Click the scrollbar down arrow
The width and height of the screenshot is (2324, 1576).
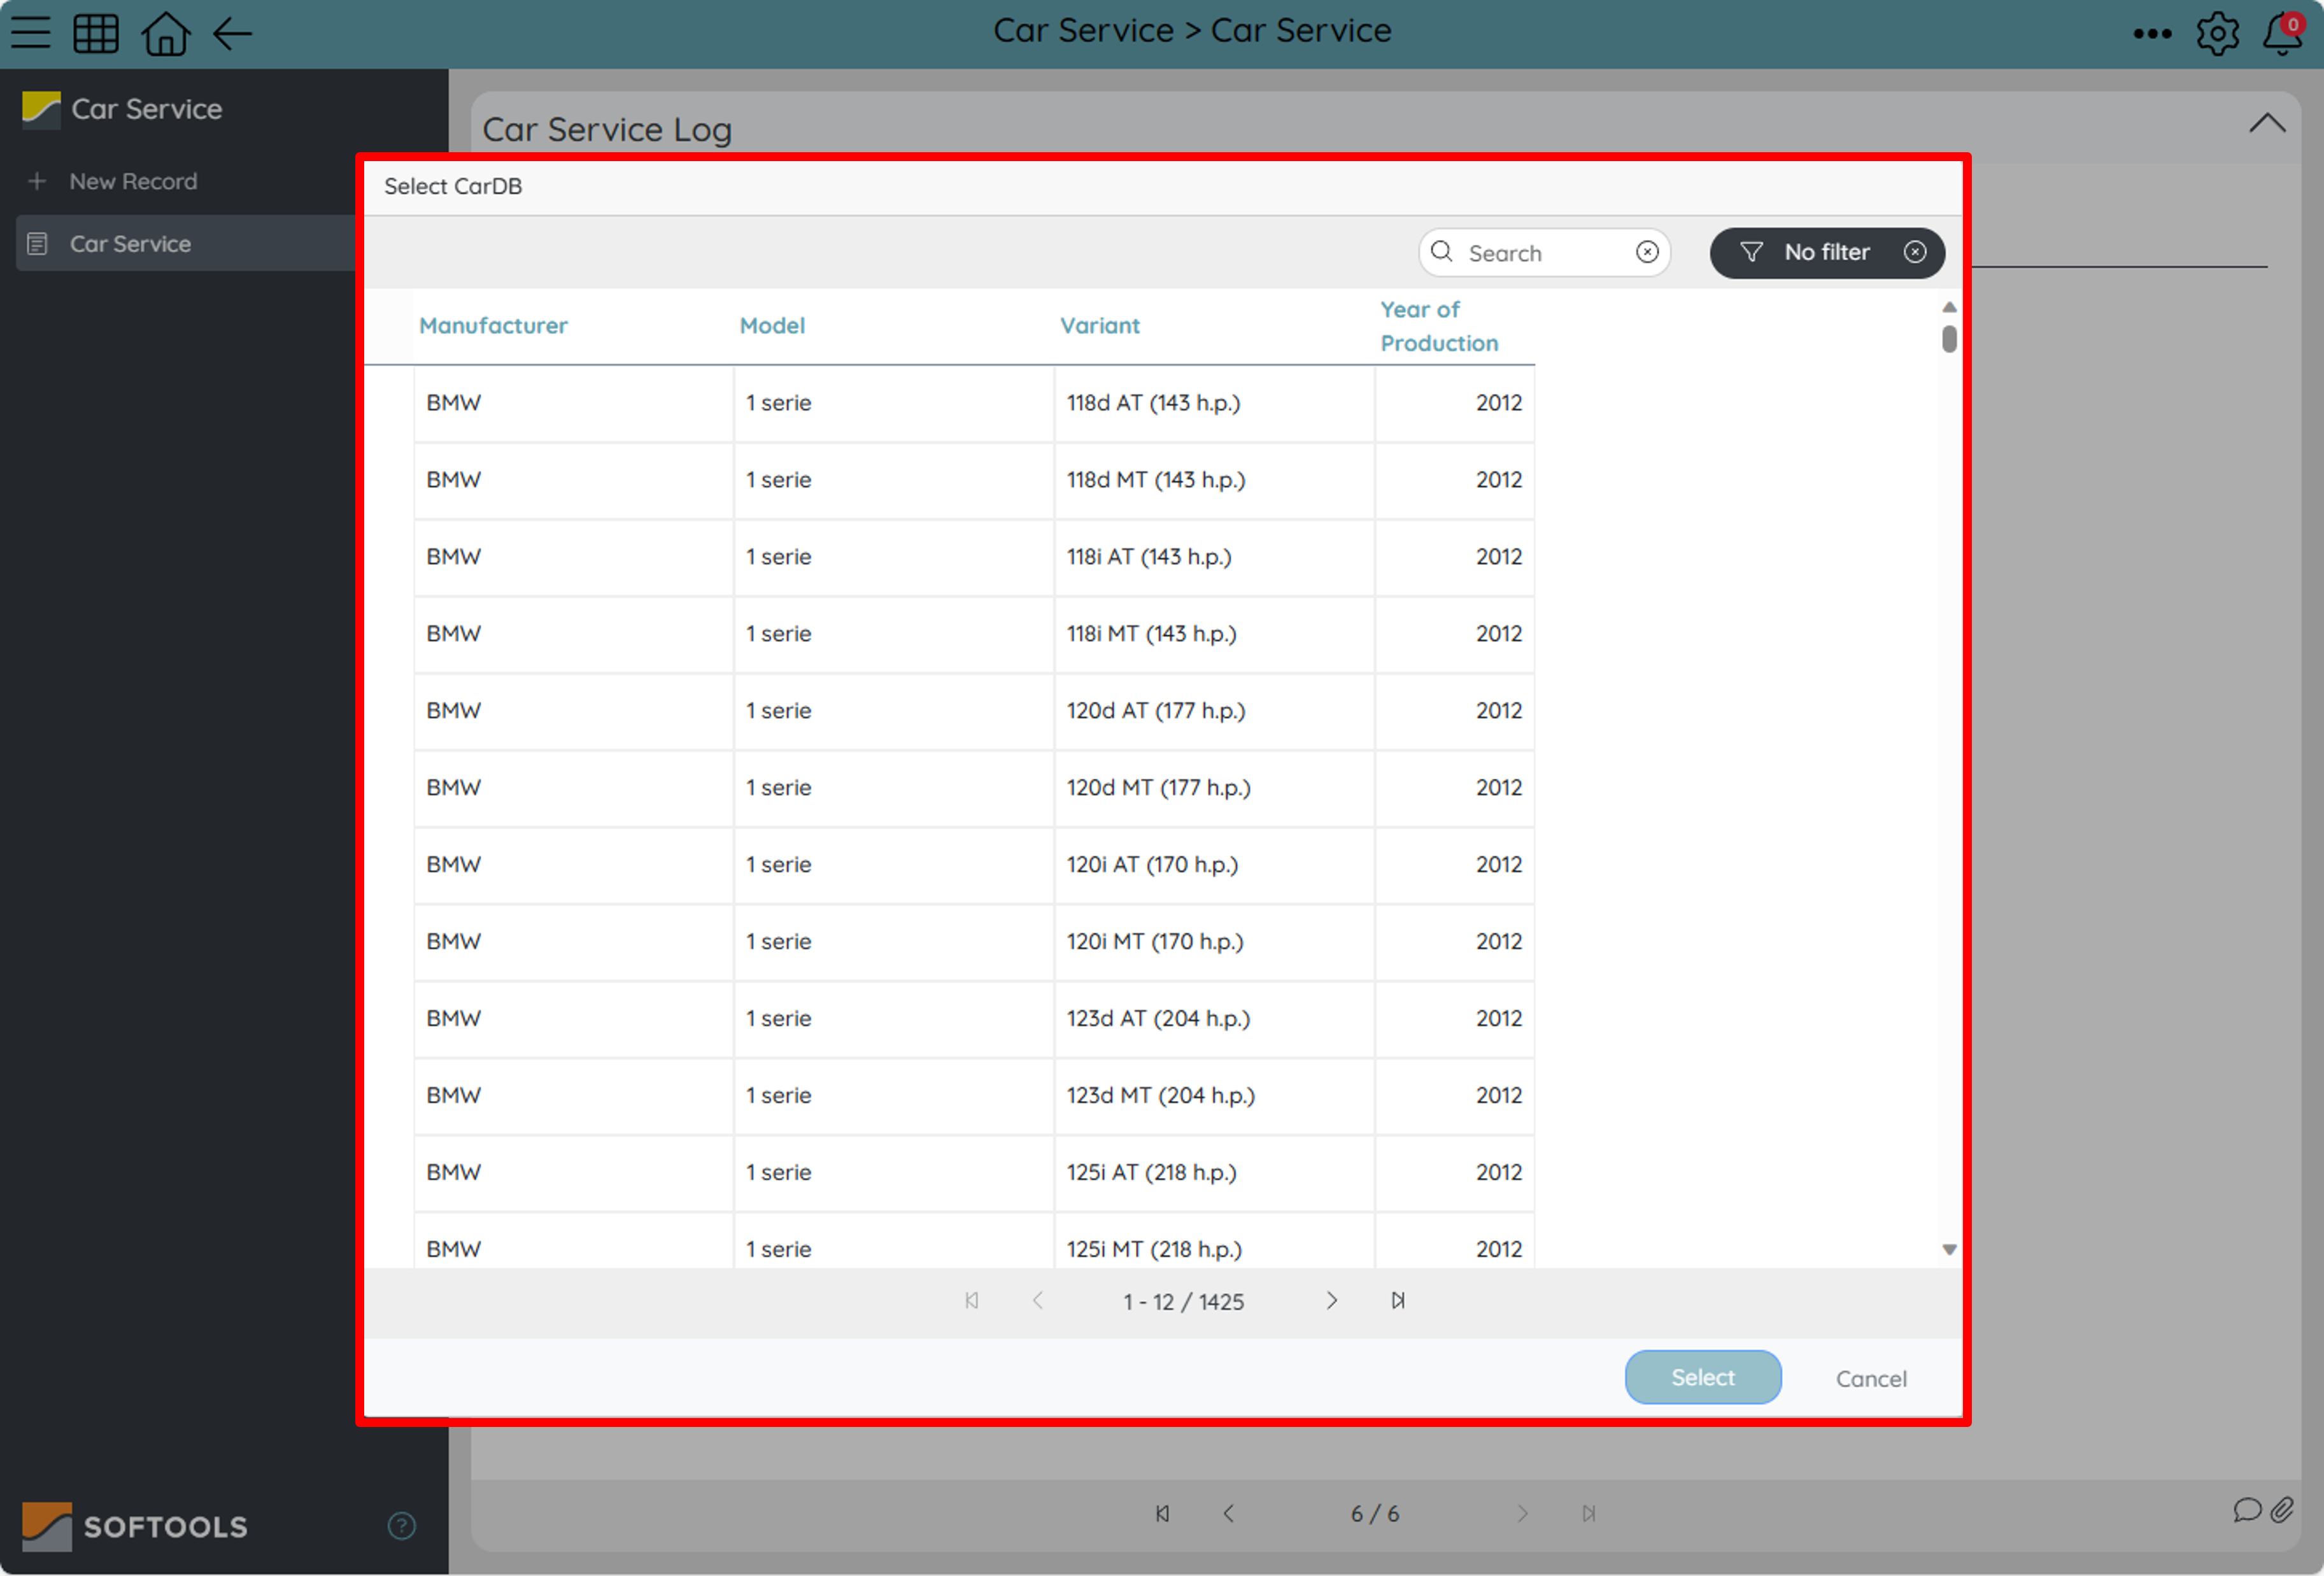1949,1250
